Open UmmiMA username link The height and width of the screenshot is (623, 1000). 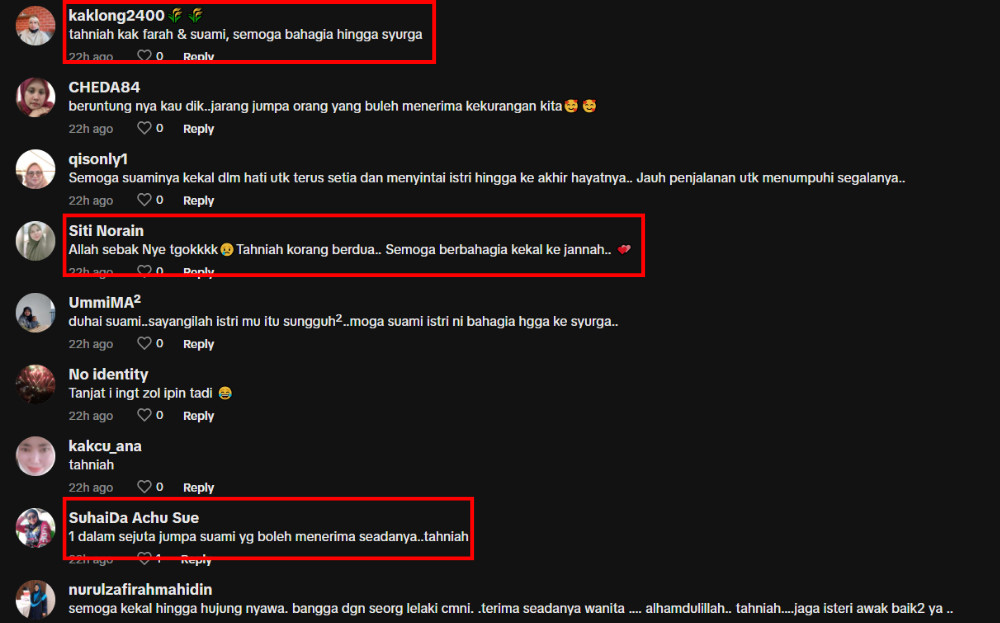click(105, 302)
